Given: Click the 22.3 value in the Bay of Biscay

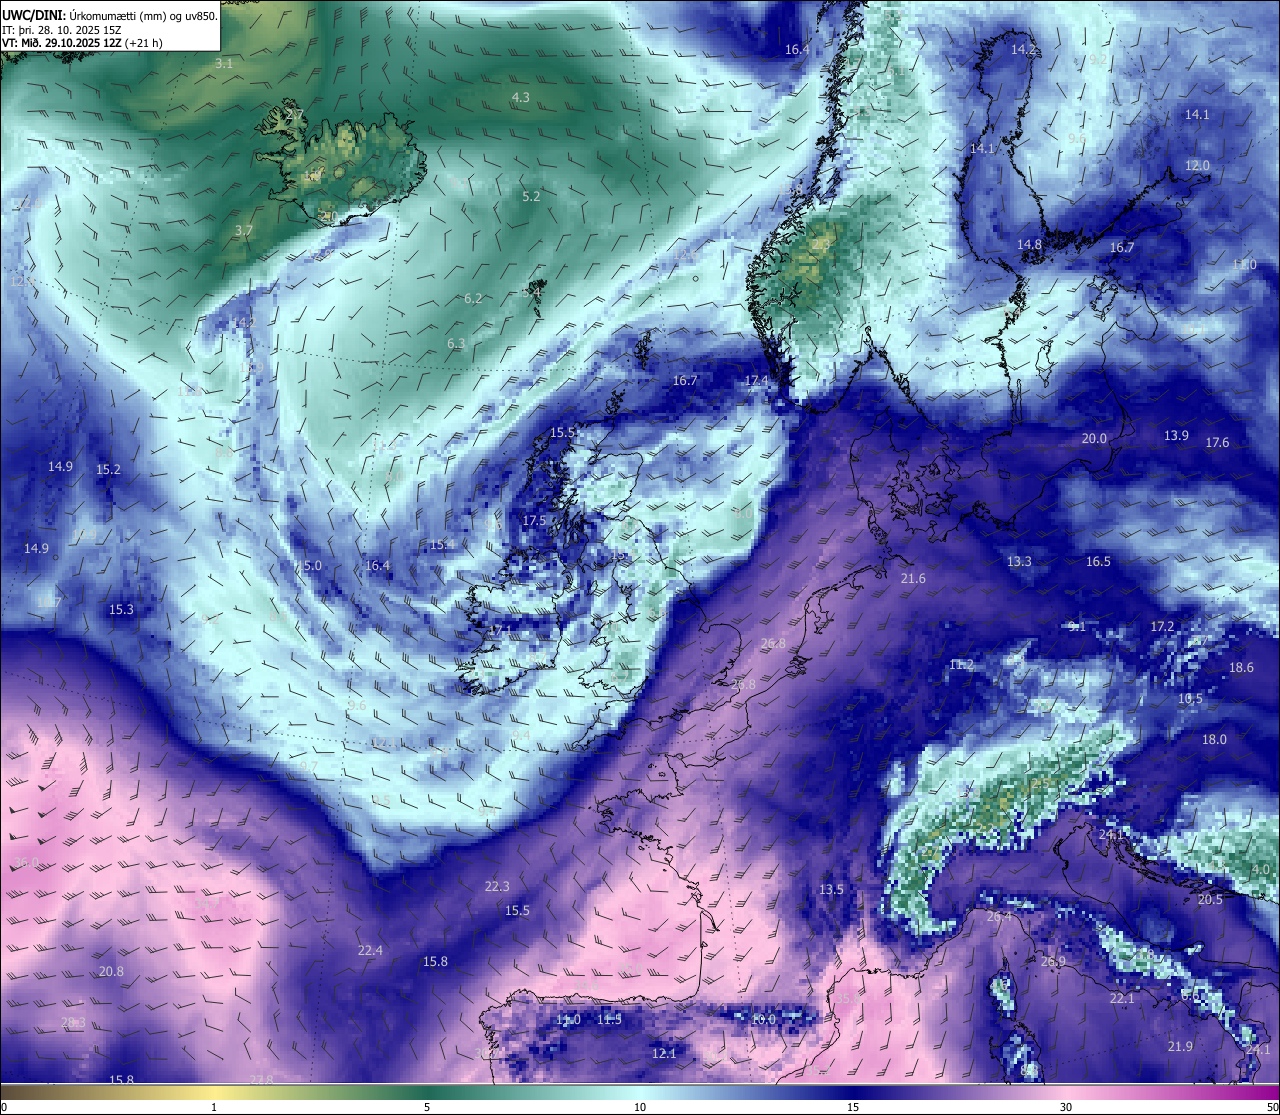Looking at the screenshot, I should [x=497, y=886].
